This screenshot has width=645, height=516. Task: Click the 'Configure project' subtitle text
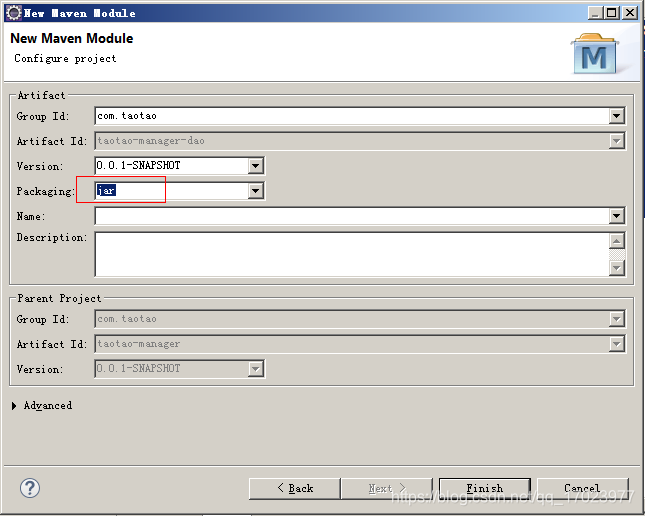(65, 58)
